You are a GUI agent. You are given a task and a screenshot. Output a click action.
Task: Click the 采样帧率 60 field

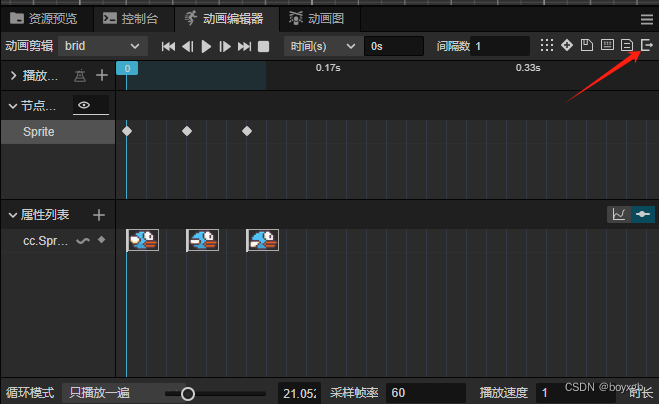[x=426, y=393]
